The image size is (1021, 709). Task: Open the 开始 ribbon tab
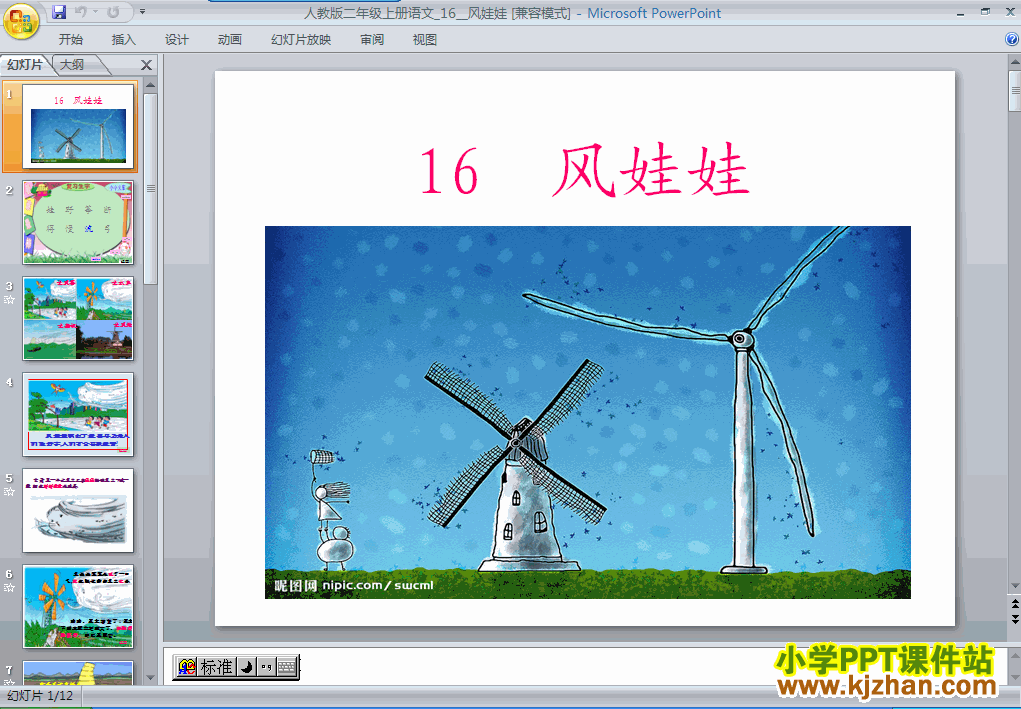(x=70, y=40)
